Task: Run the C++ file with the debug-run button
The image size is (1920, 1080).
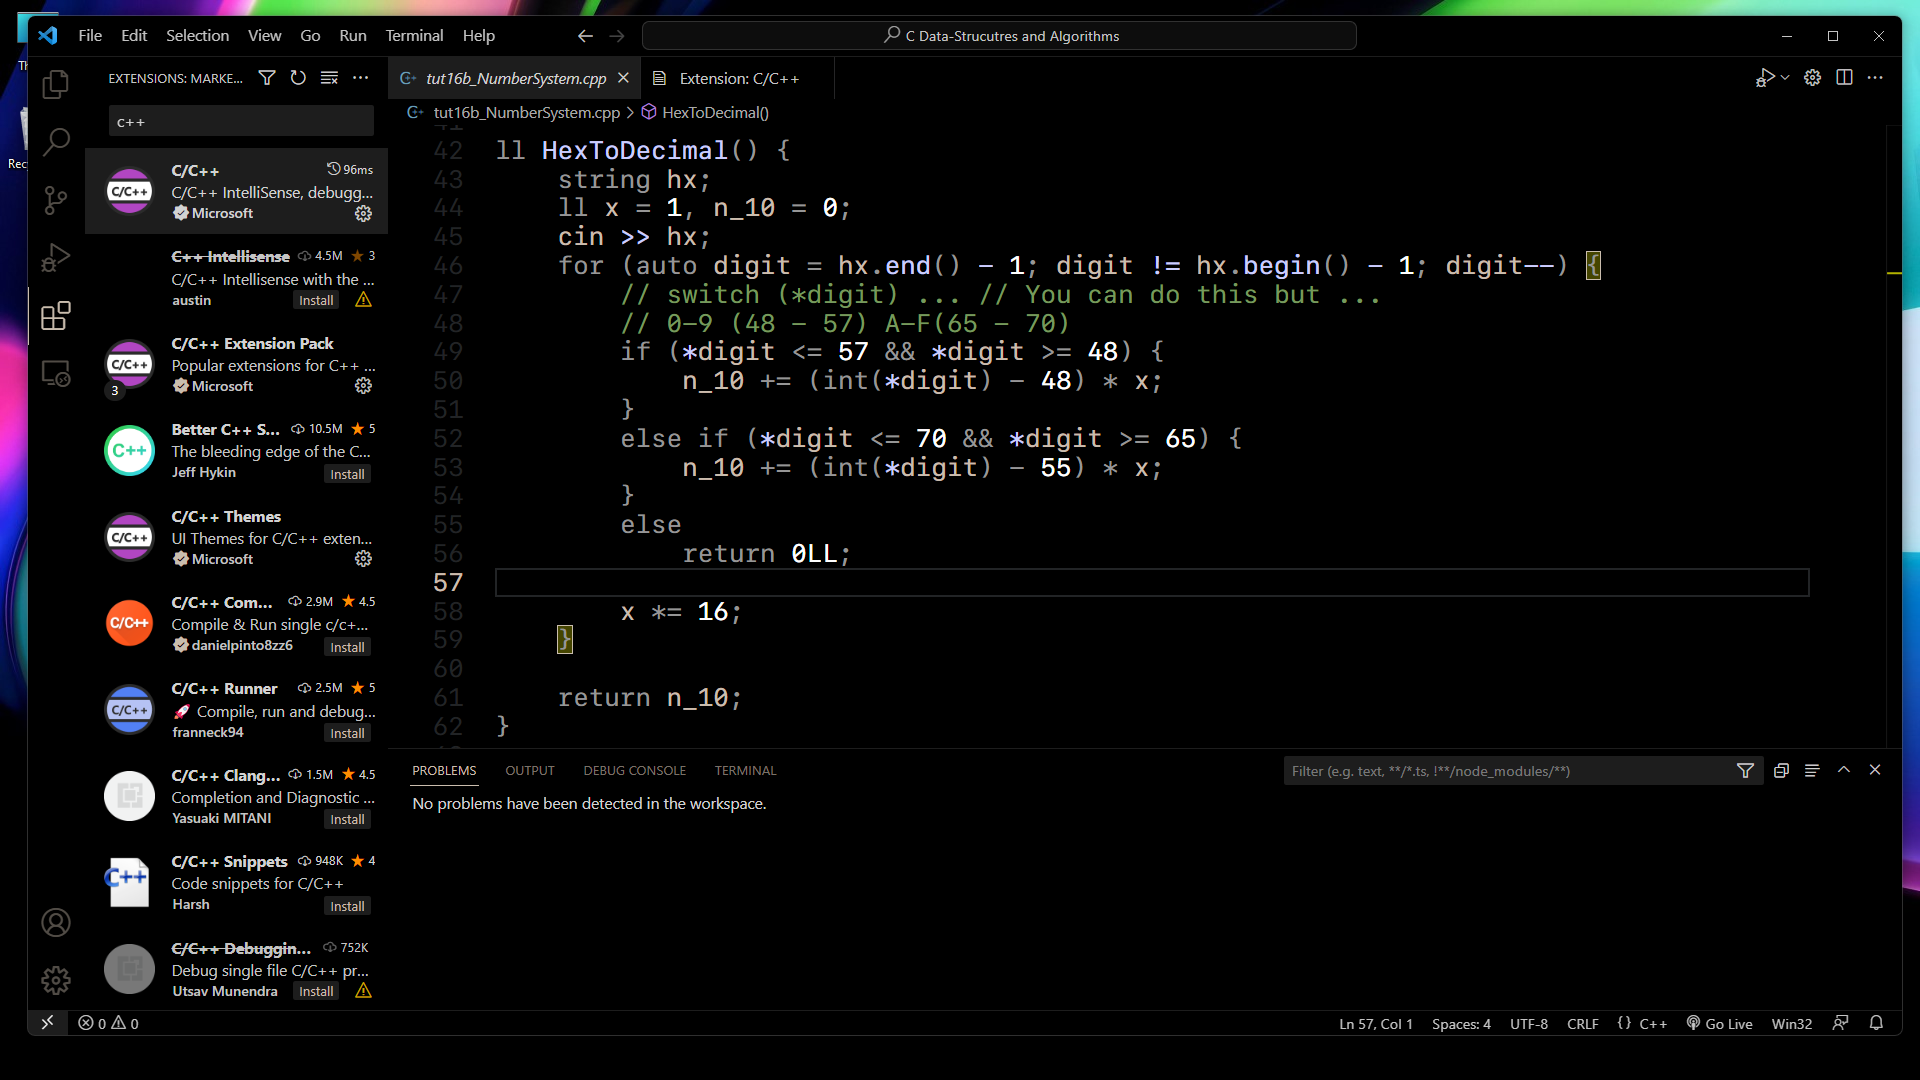Action: [1762, 77]
